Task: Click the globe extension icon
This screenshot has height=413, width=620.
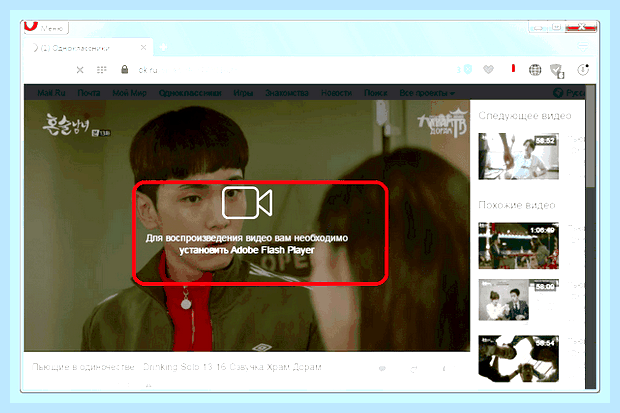Action: click(x=535, y=70)
